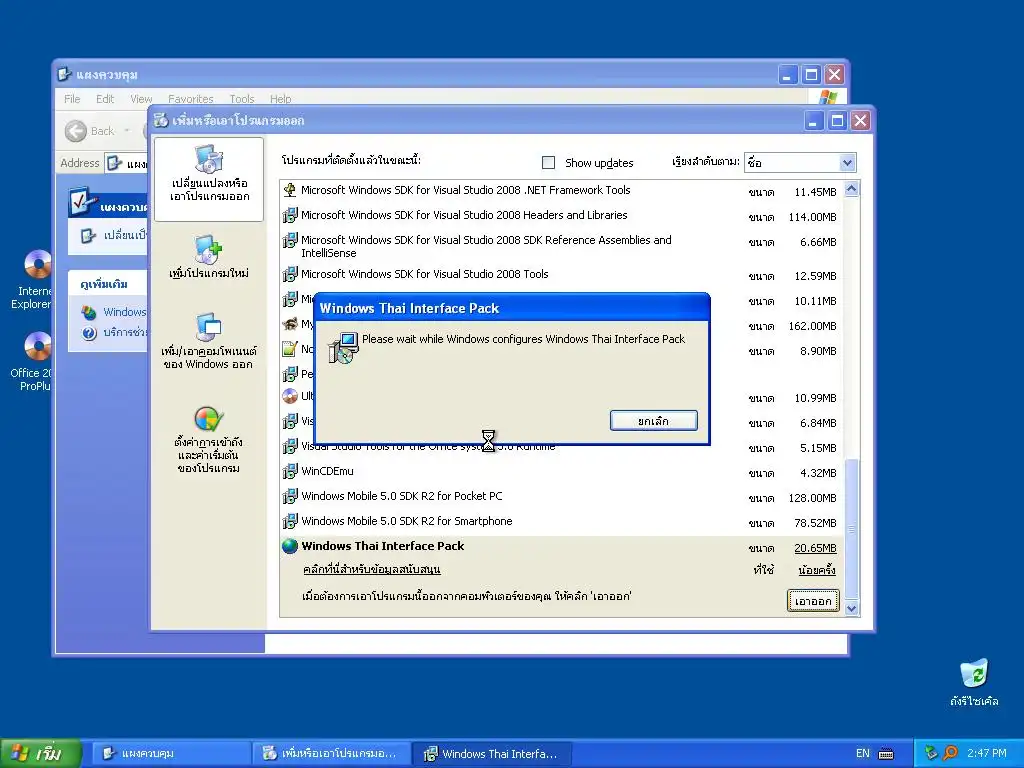Screen dimensions: 1024x768
Task: Open Help menu in Control Panel window
Action: pos(281,99)
